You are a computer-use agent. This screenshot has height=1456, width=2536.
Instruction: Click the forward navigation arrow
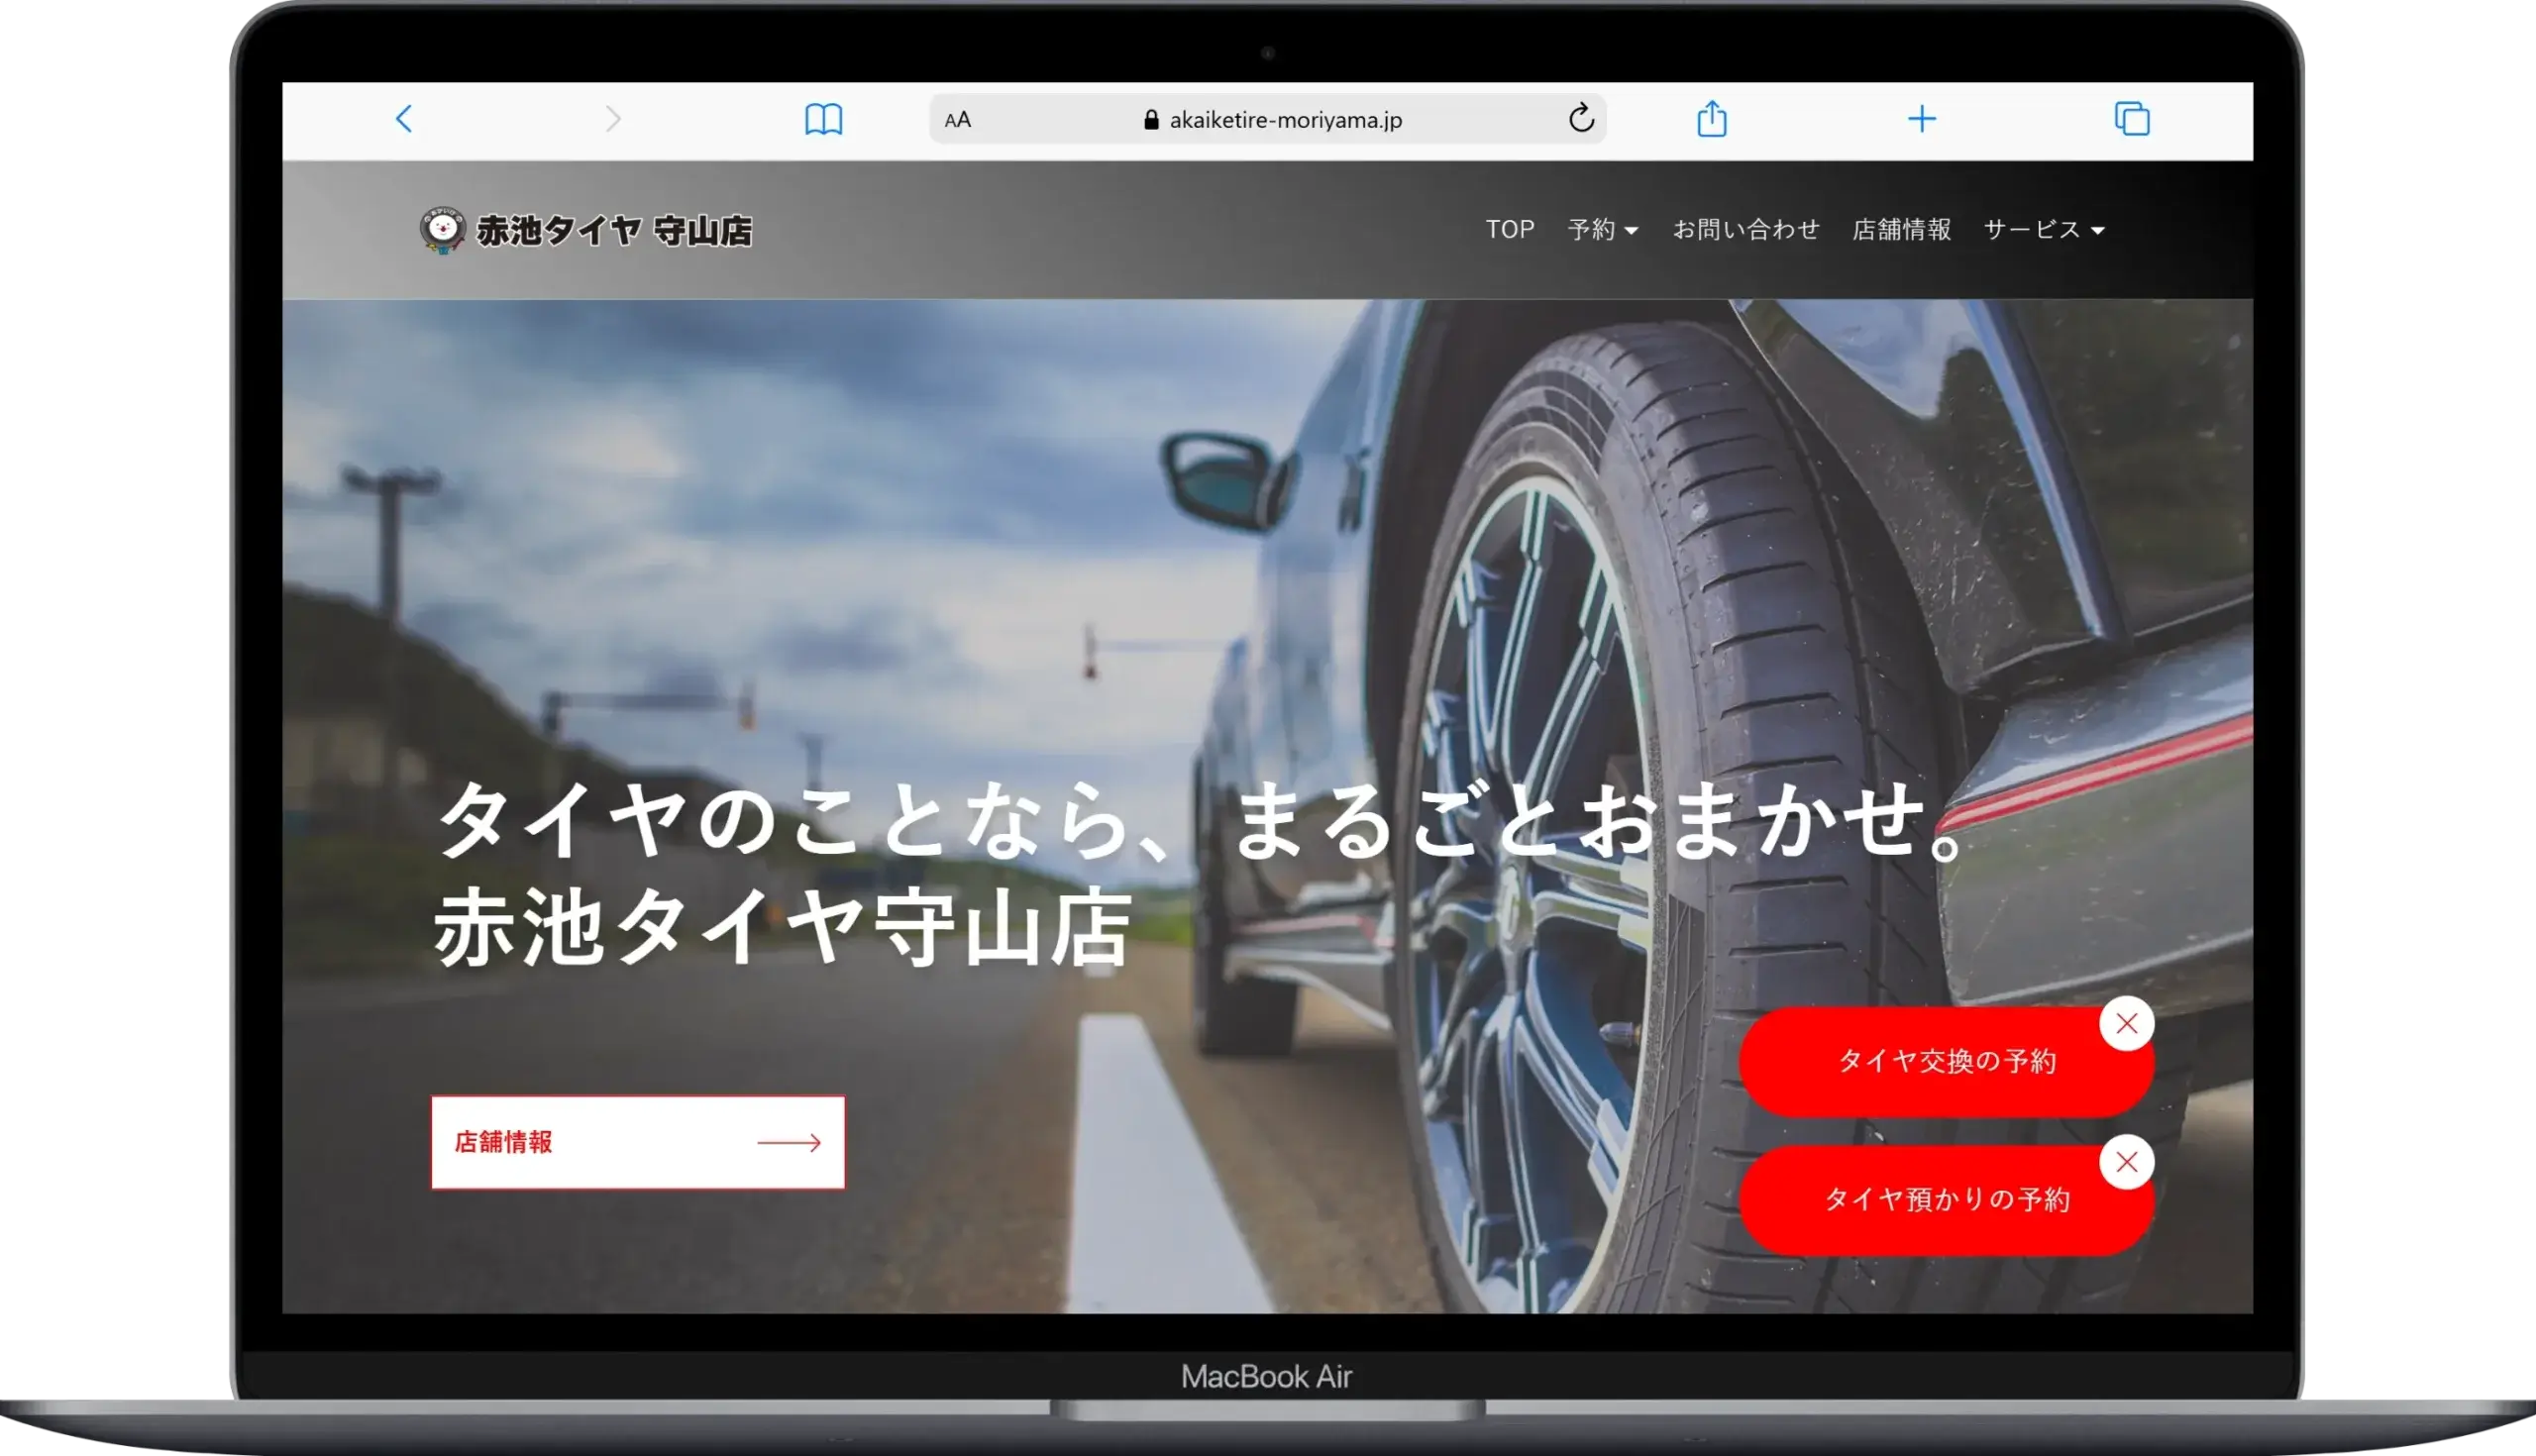click(613, 119)
